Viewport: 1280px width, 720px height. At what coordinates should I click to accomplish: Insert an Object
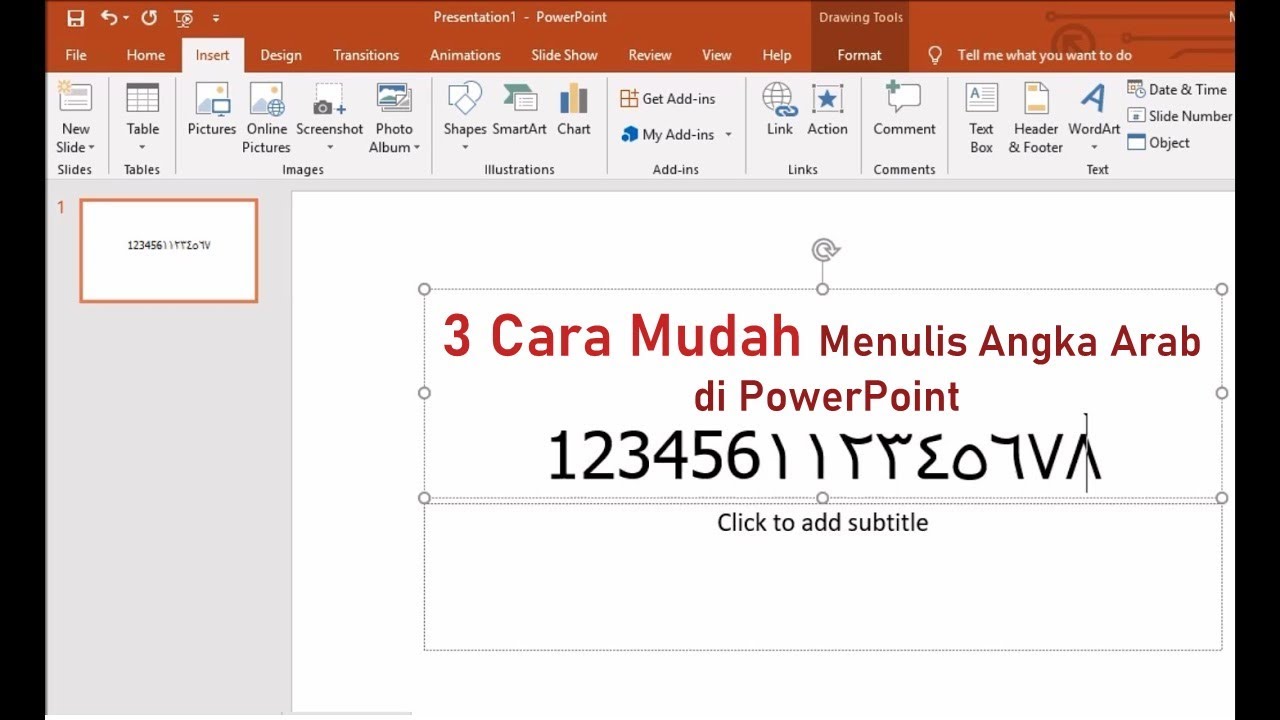pos(1159,142)
